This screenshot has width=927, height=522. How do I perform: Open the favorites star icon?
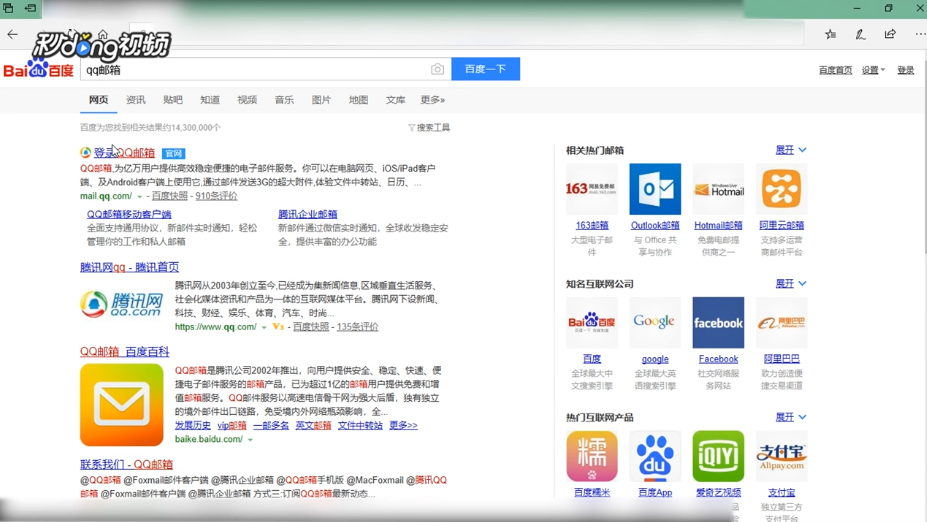tap(831, 34)
